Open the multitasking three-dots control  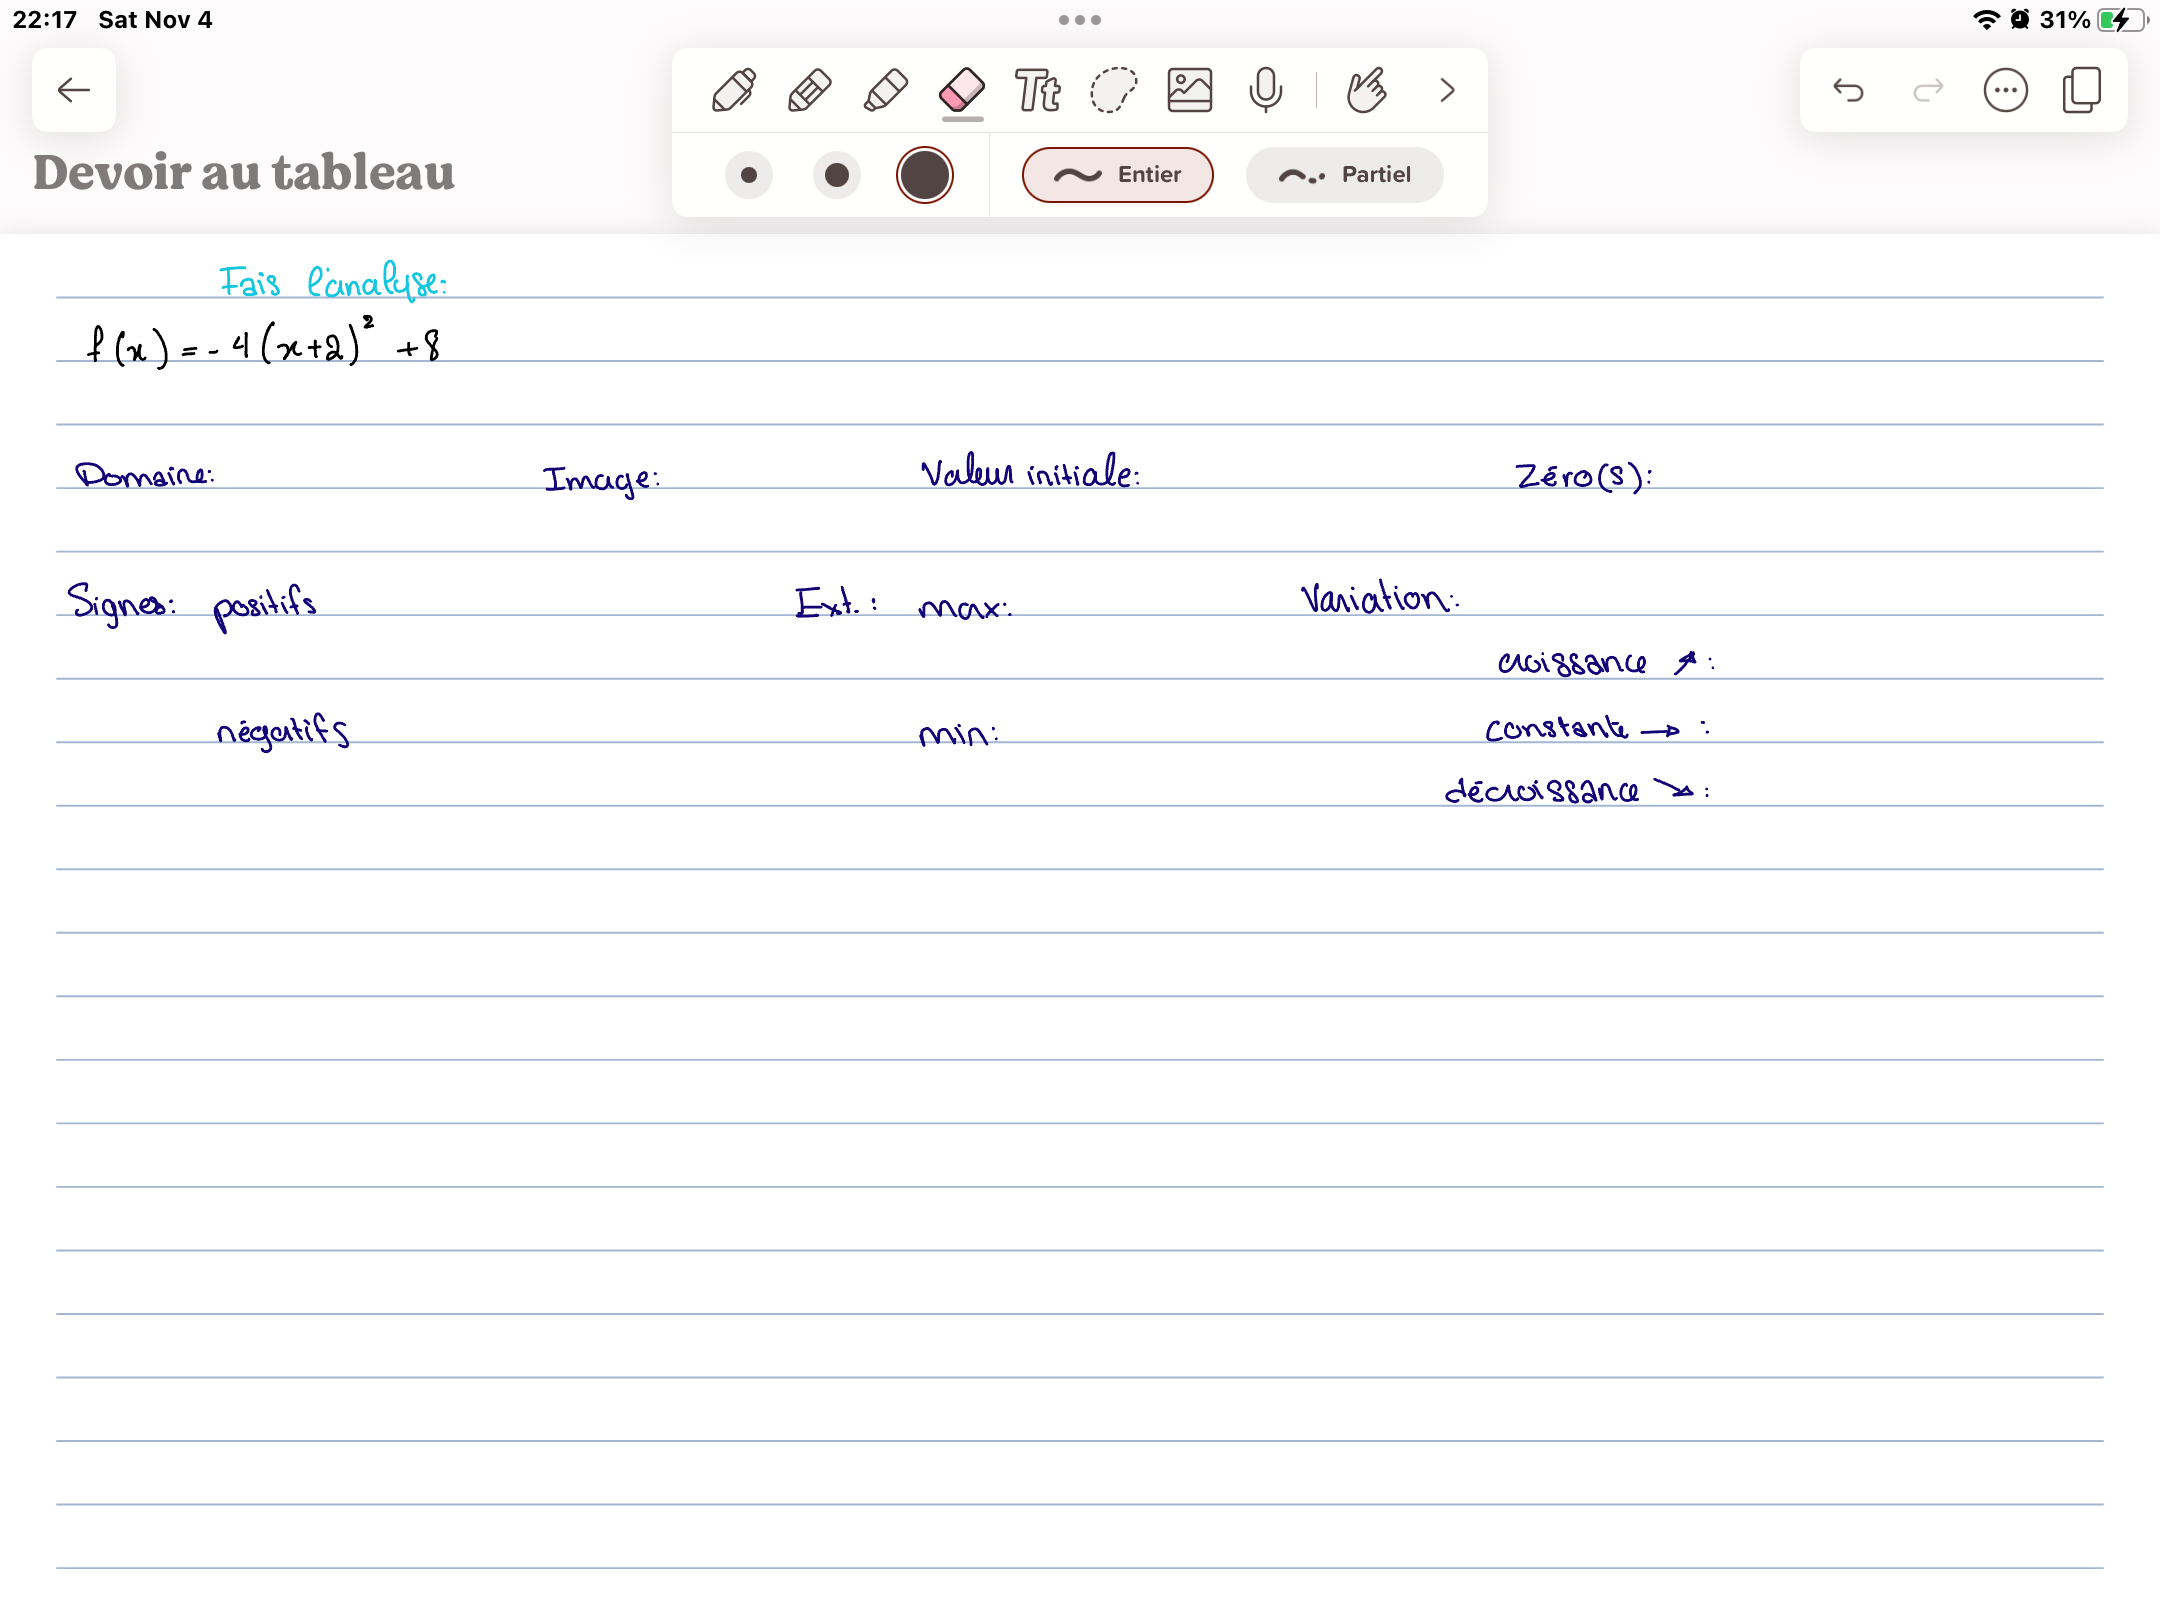(1079, 20)
